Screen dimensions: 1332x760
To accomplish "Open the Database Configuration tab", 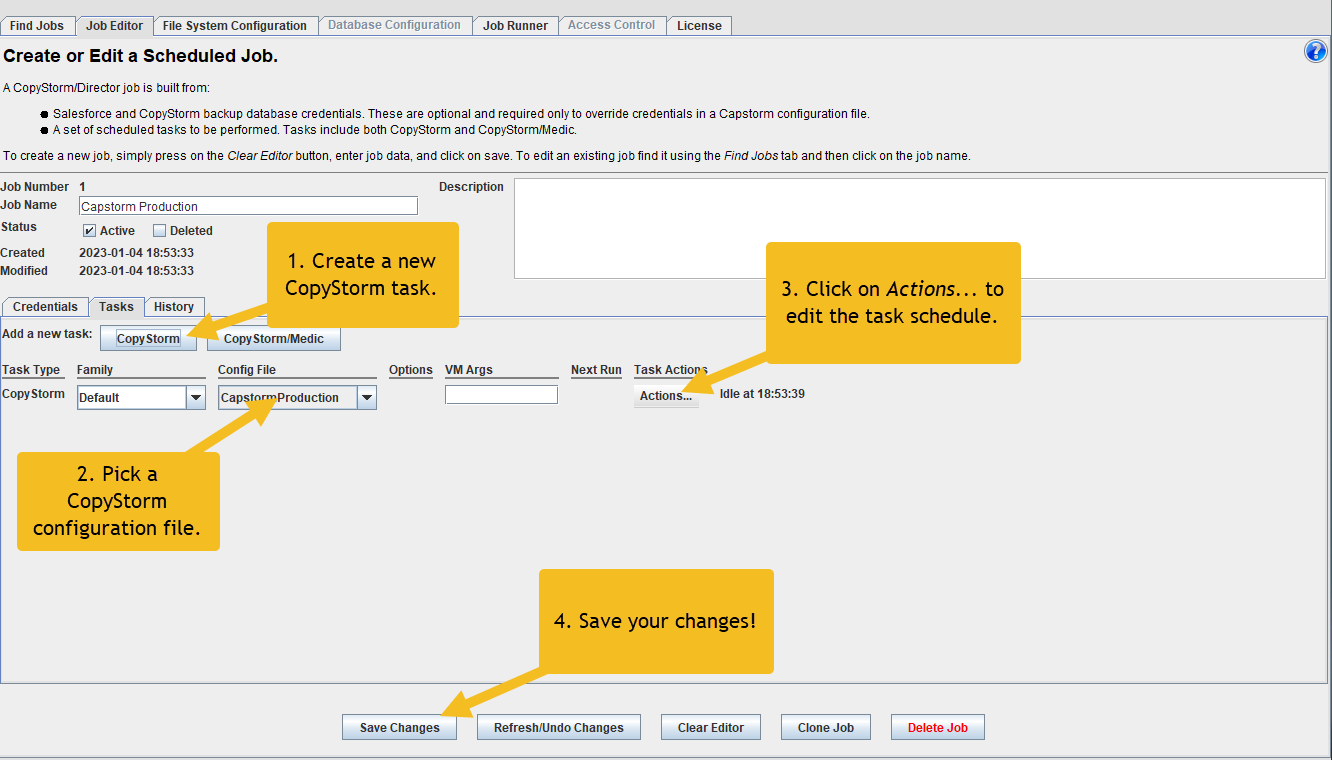I will pyautogui.click(x=395, y=25).
